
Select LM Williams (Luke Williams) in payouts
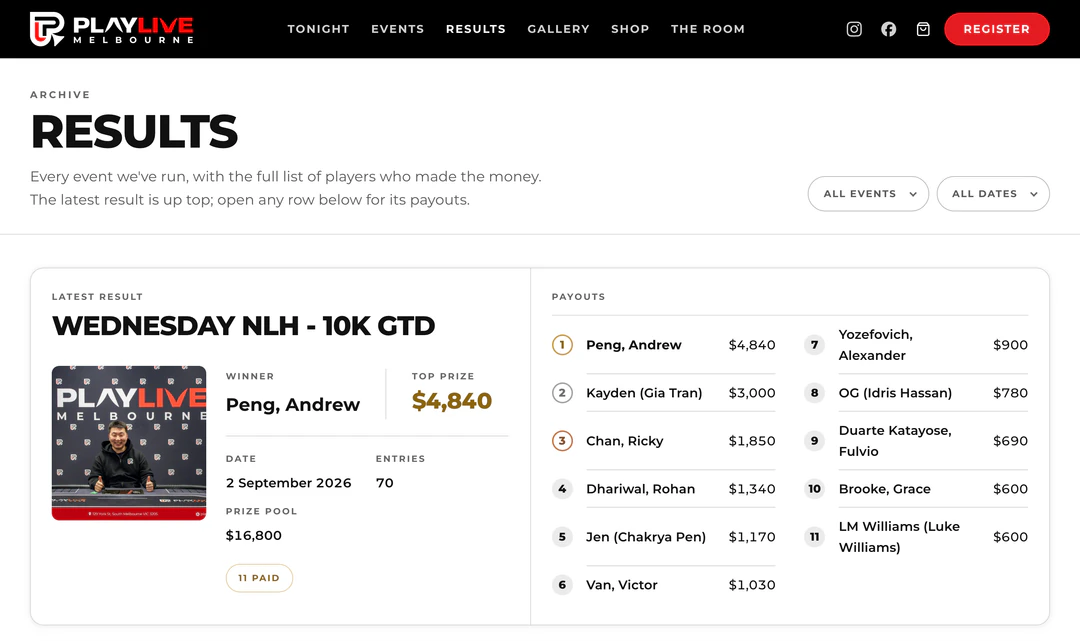pos(900,537)
